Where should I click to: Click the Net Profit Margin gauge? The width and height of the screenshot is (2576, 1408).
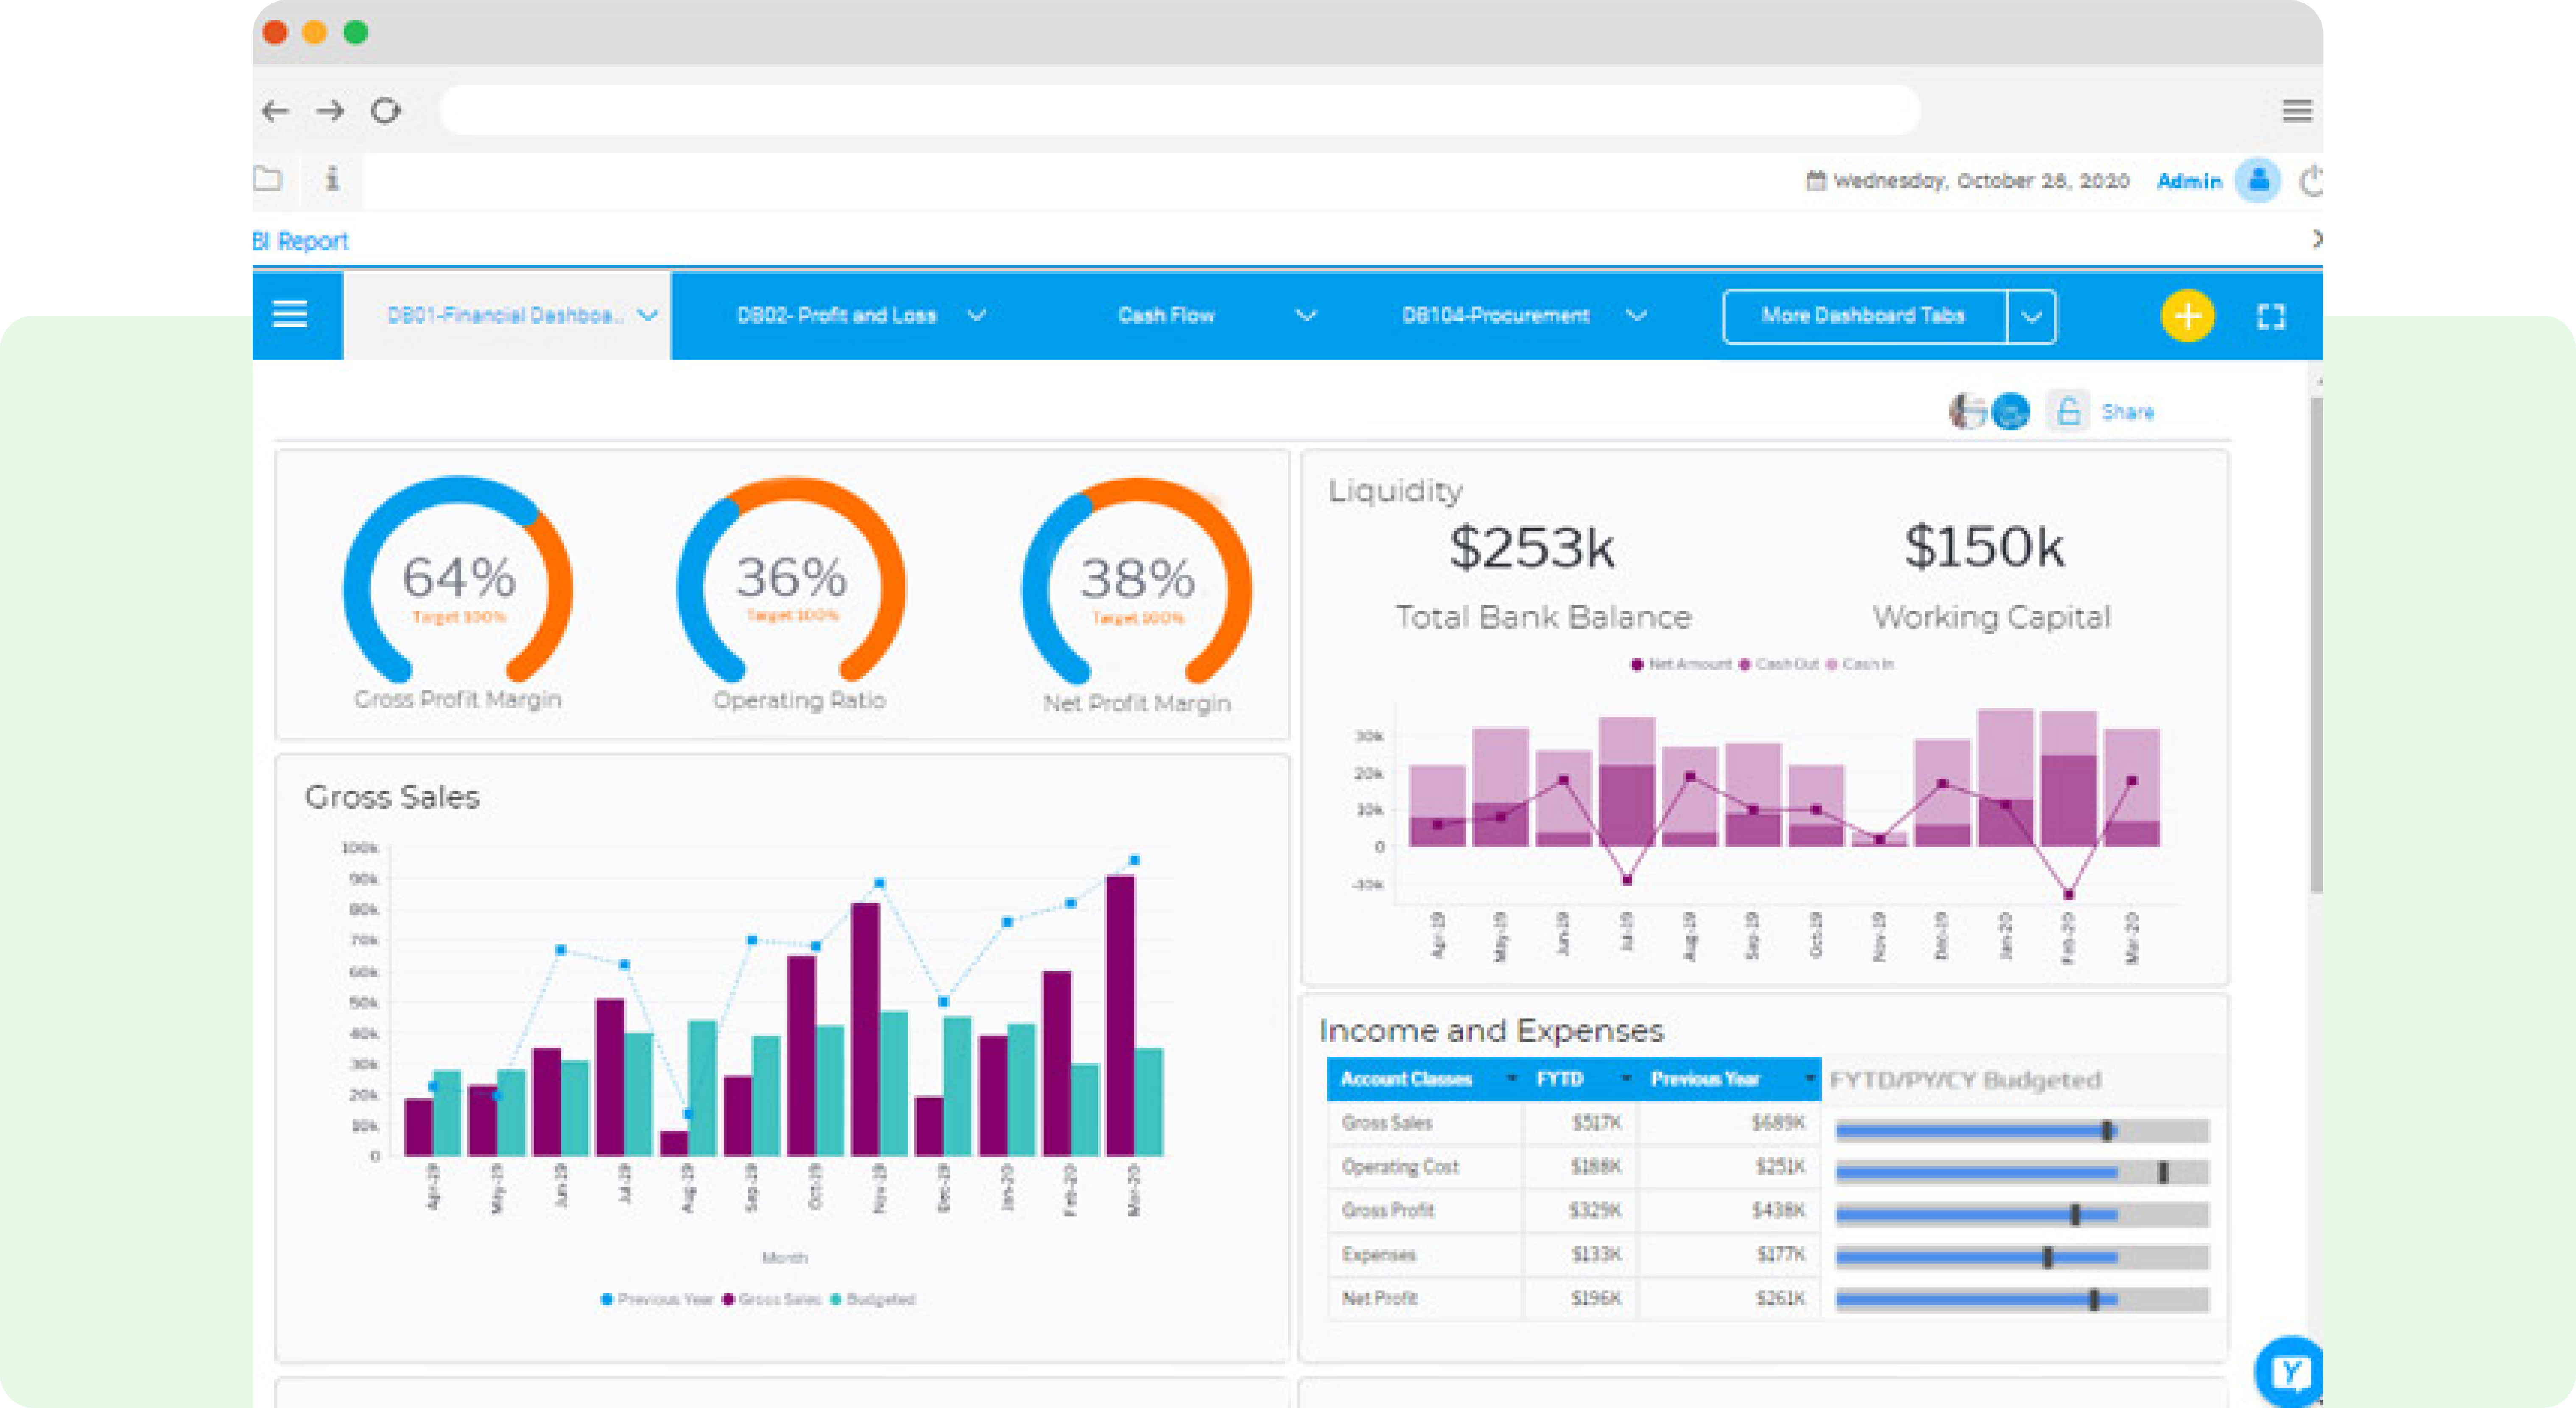tap(1137, 580)
